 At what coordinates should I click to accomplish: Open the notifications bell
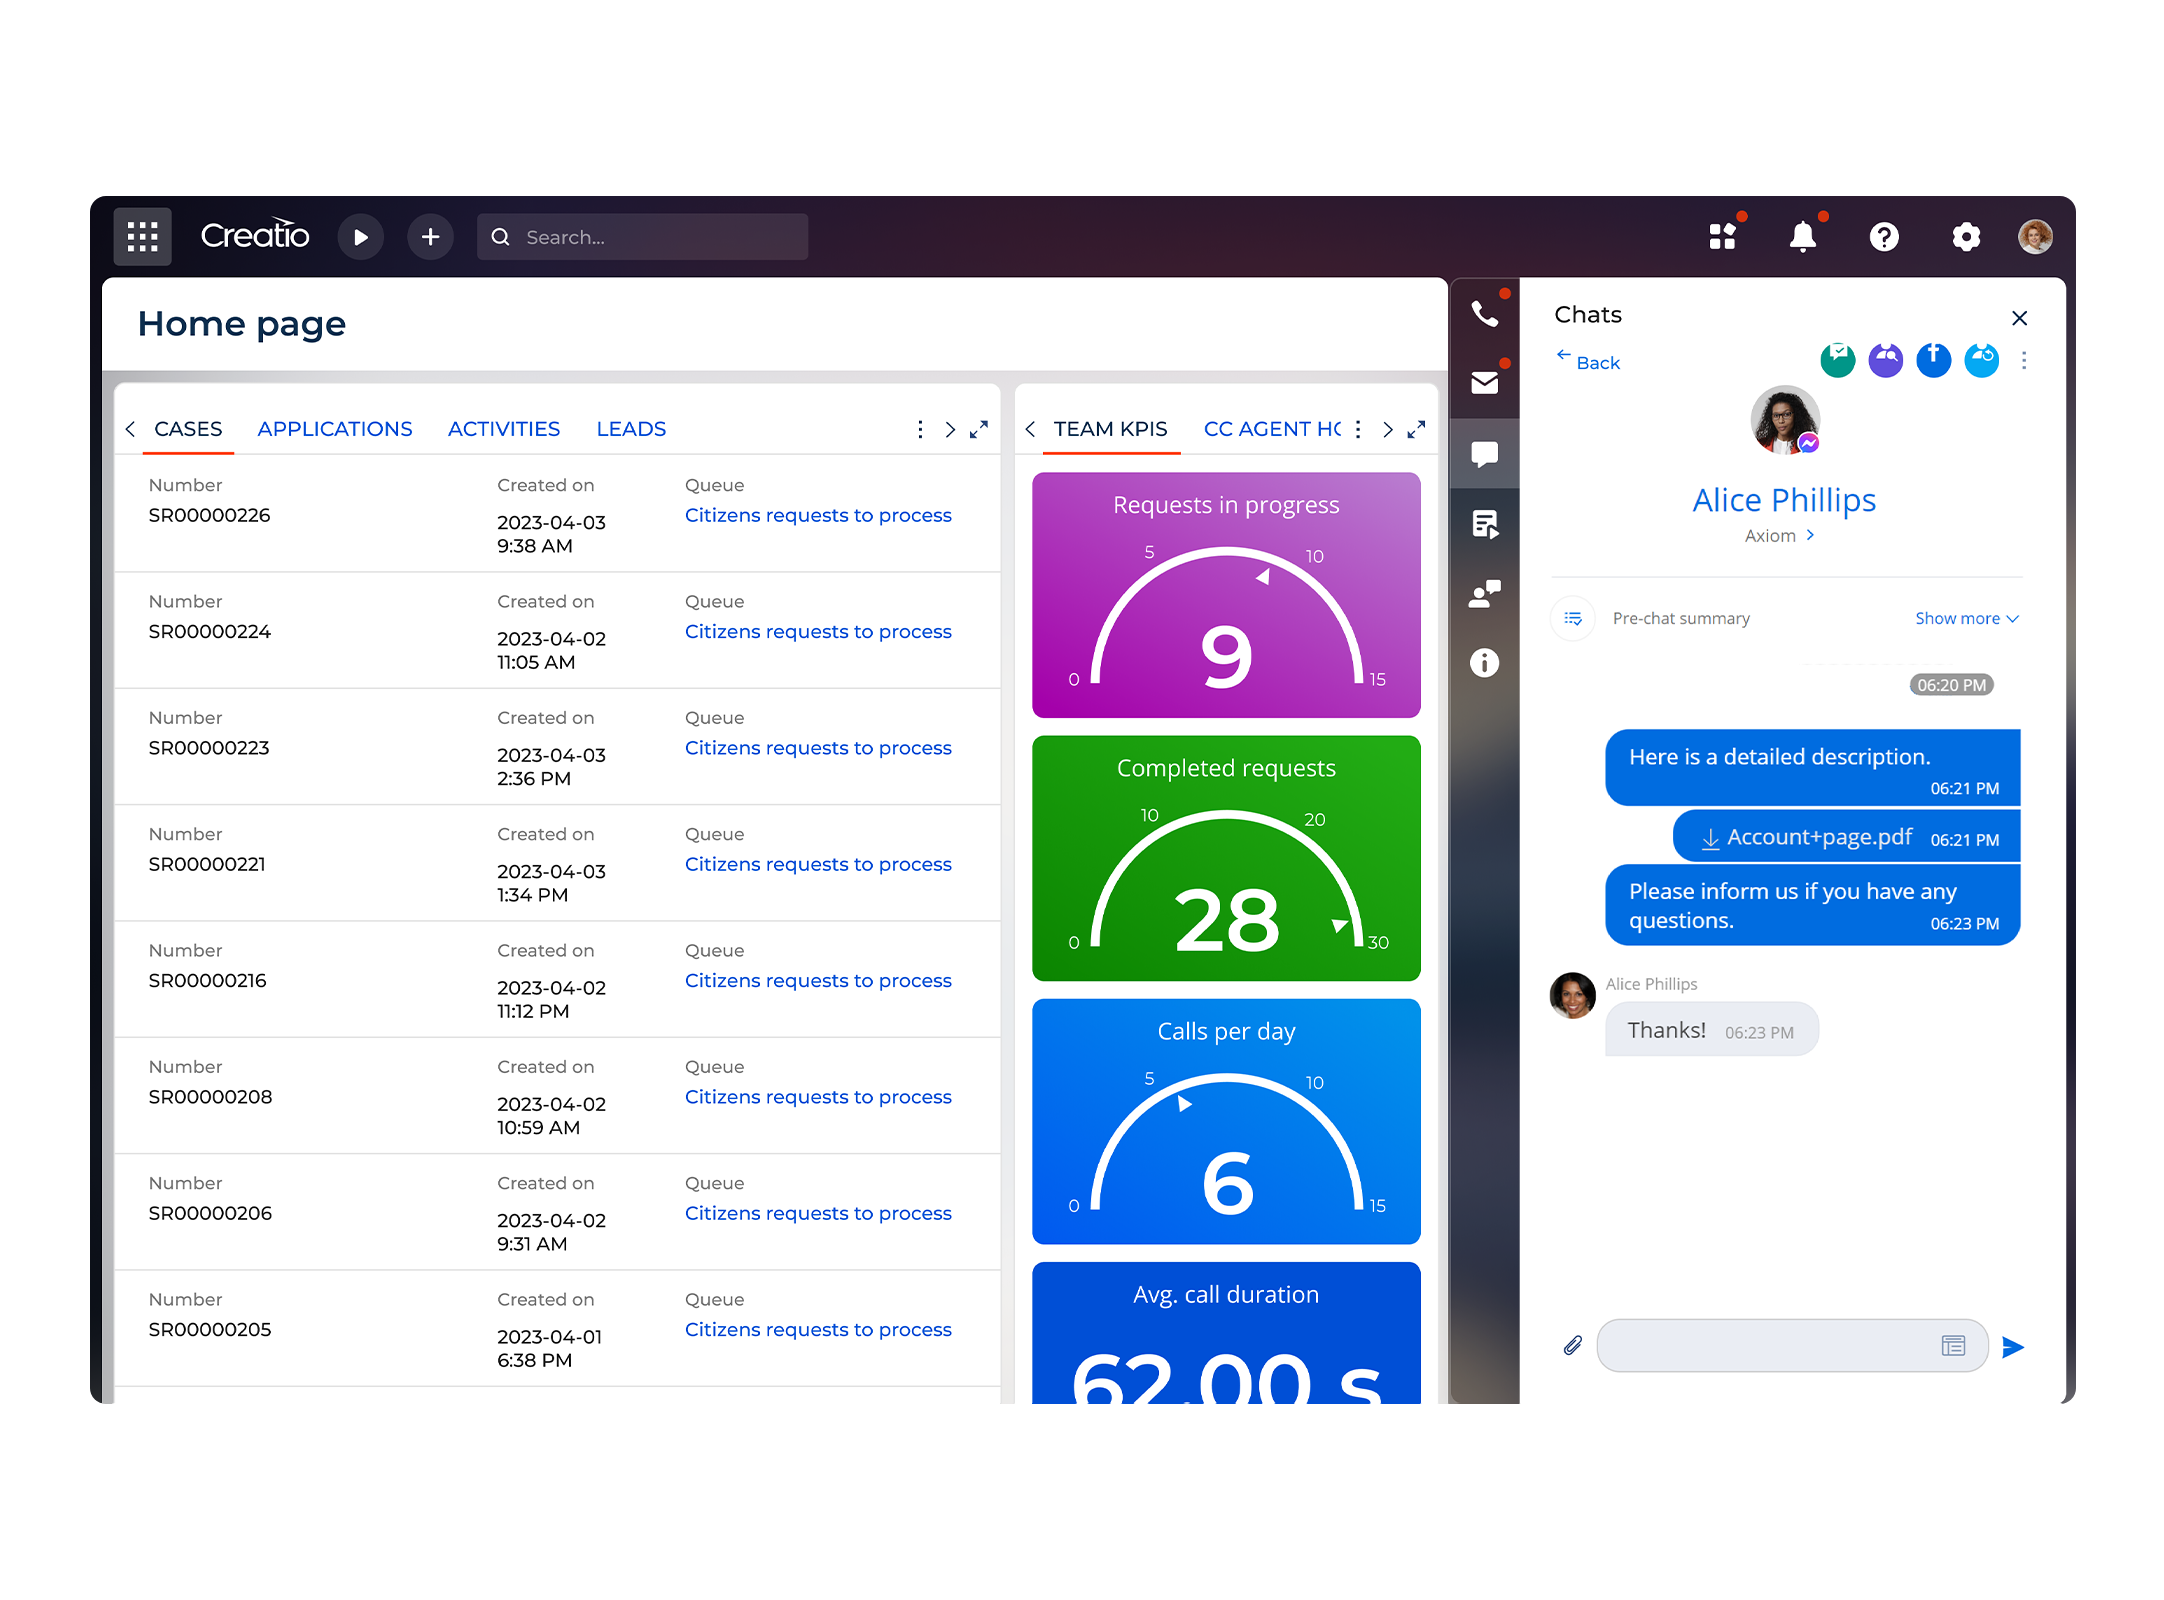tap(1804, 236)
